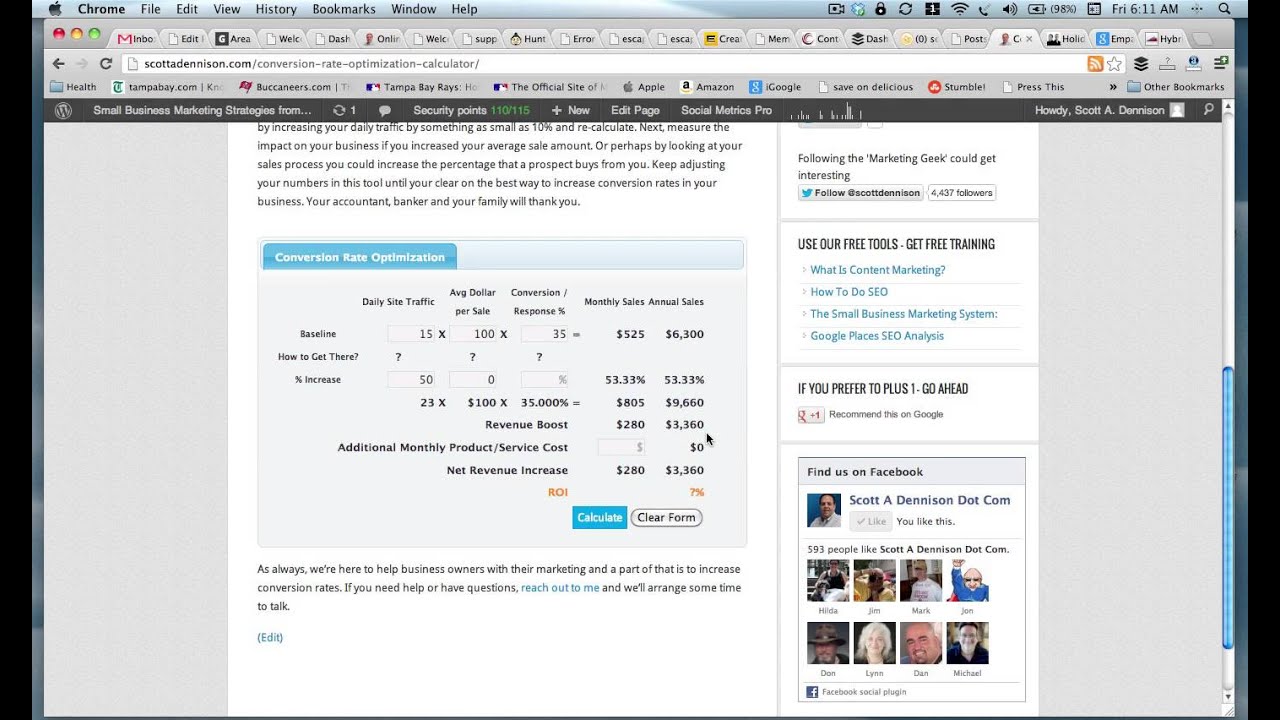Open What Is Content Marketing? link
The image size is (1280, 720).
tap(877, 270)
